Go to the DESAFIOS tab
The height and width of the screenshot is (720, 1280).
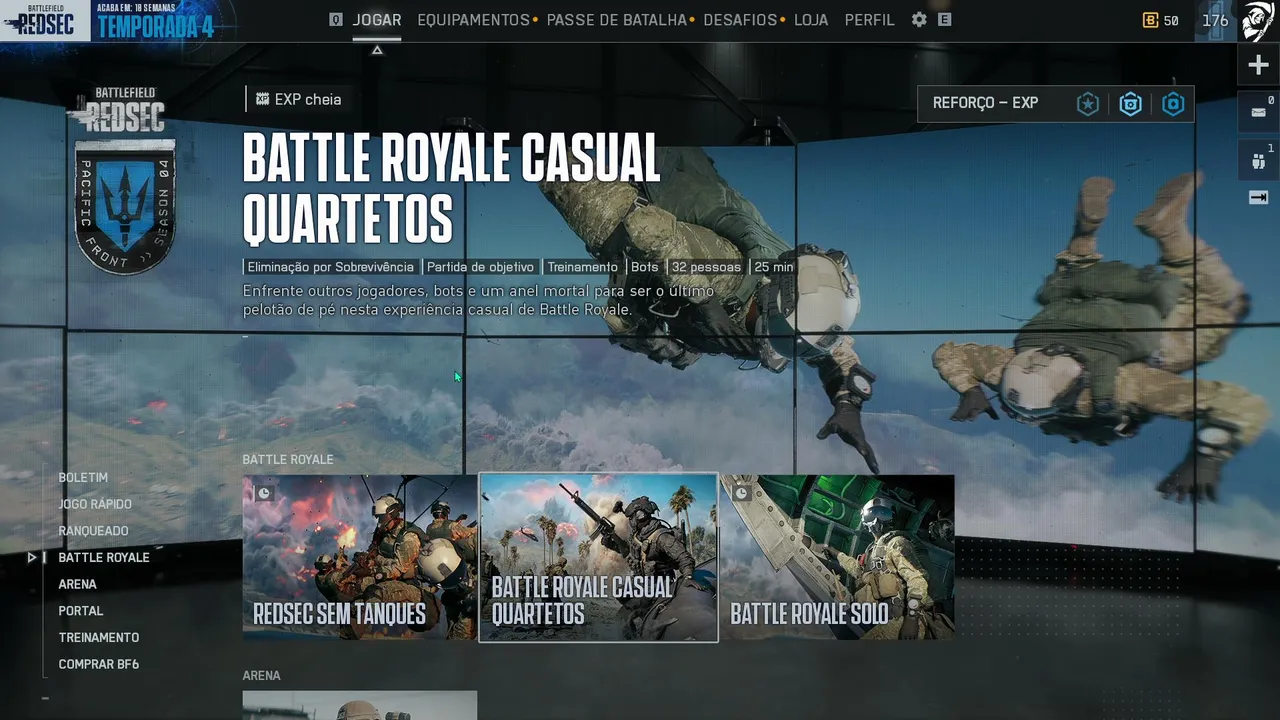(740, 20)
